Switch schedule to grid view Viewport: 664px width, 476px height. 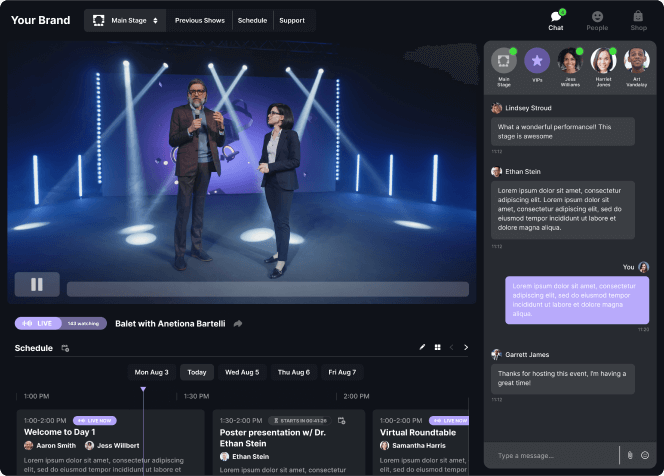[x=437, y=347]
